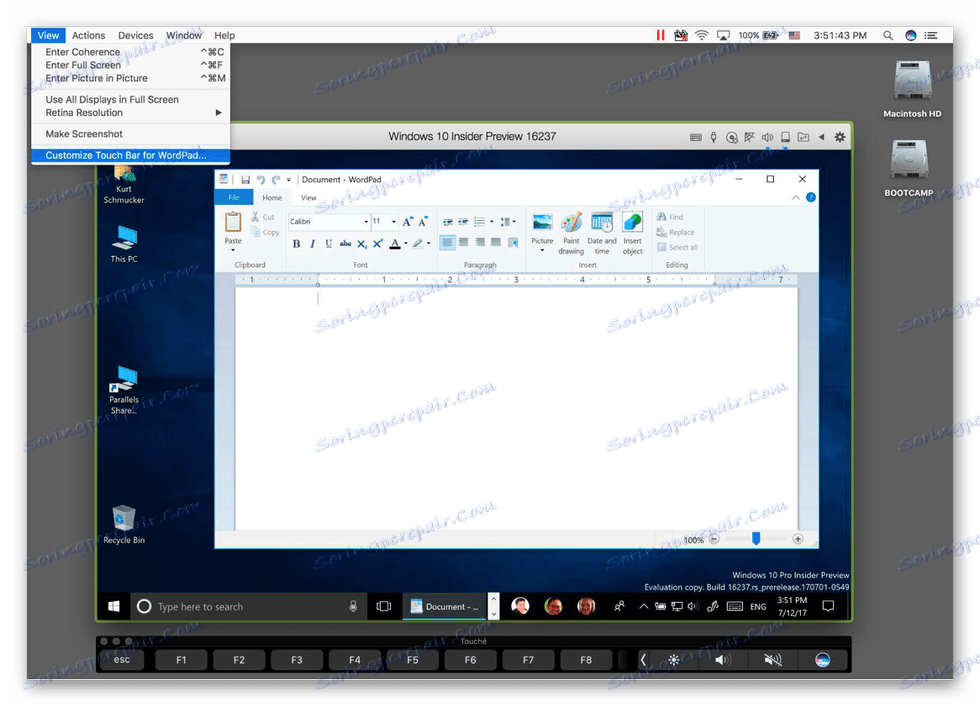Image resolution: width=980 pixels, height=707 pixels.
Task: Click the Redo arrow in WordPad
Action: [x=275, y=180]
